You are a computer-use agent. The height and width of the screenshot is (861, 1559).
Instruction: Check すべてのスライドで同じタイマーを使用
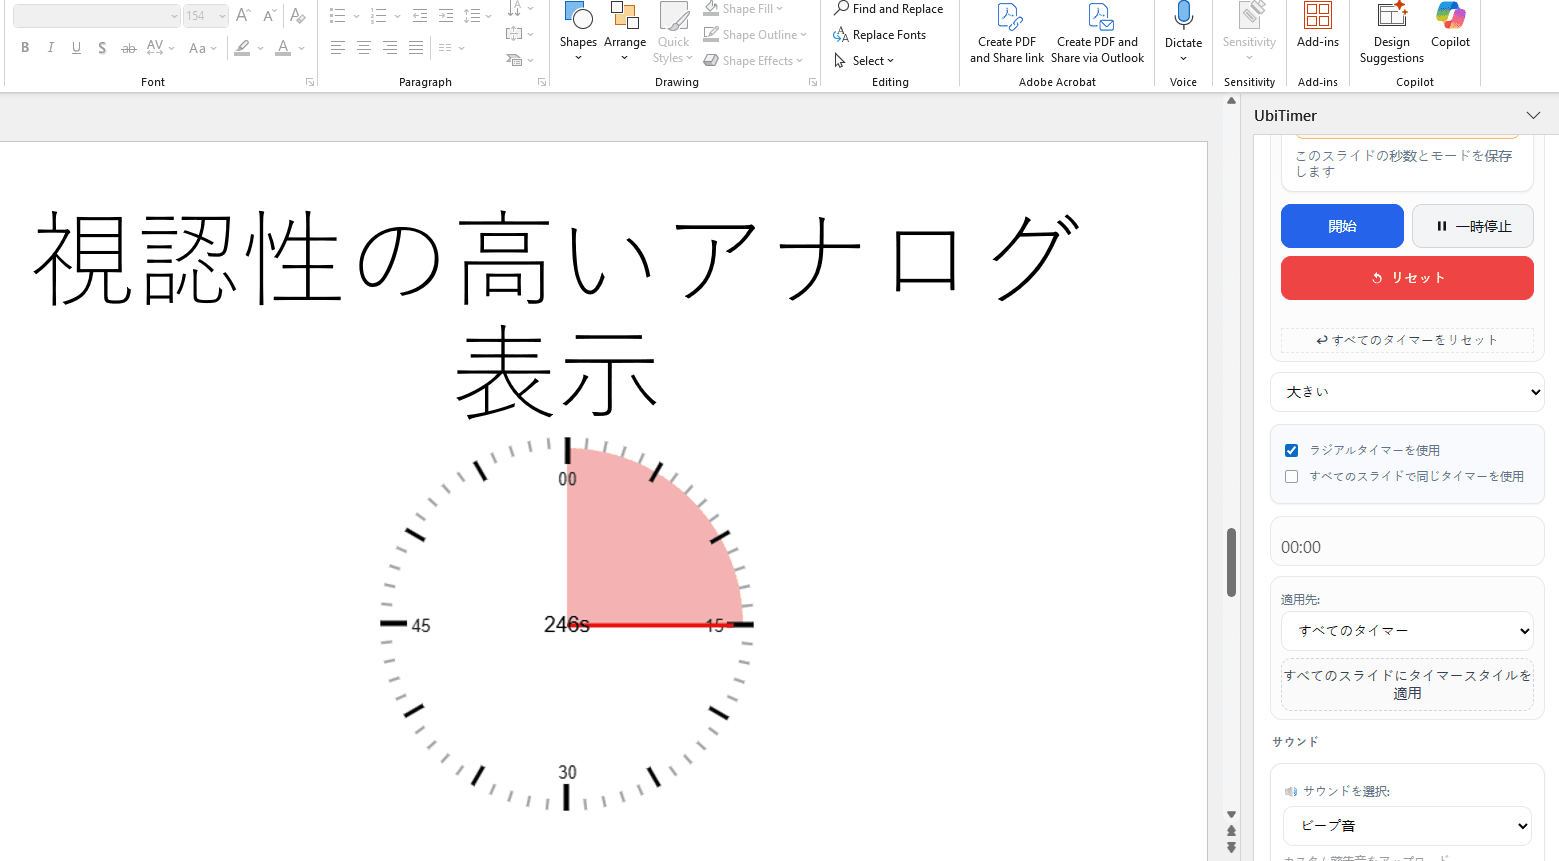point(1291,476)
